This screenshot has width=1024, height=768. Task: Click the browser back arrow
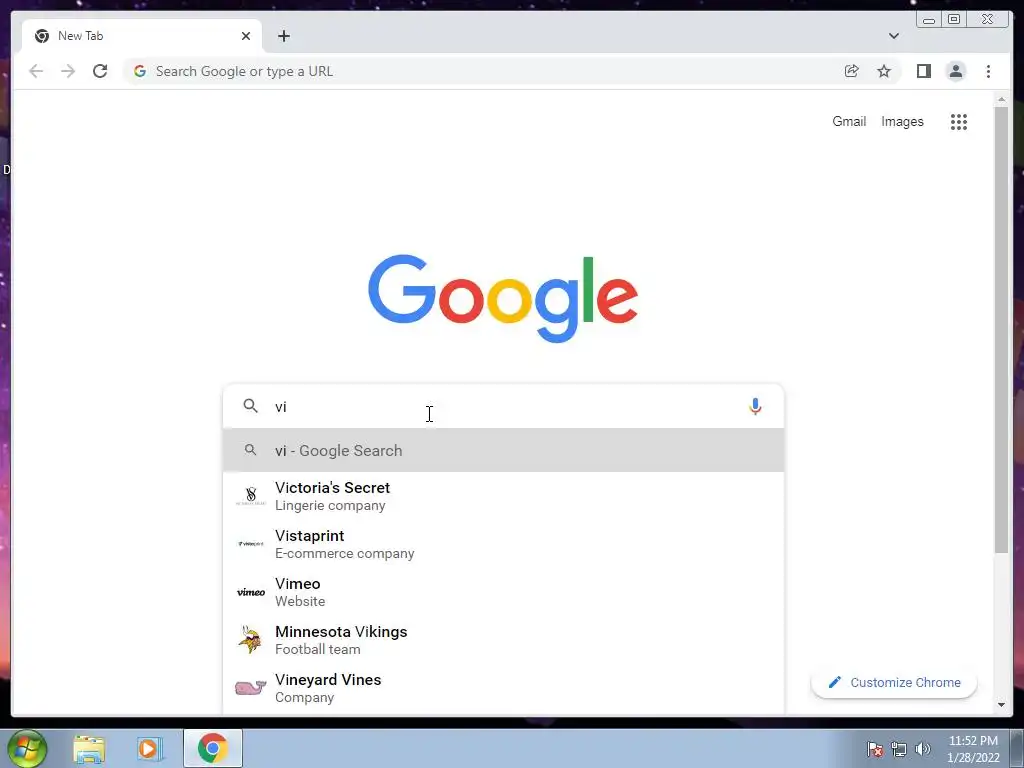(36, 71)
